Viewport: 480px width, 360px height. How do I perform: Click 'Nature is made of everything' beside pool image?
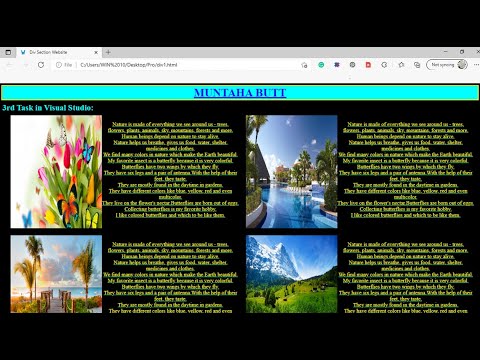click(x=405, y=124)
